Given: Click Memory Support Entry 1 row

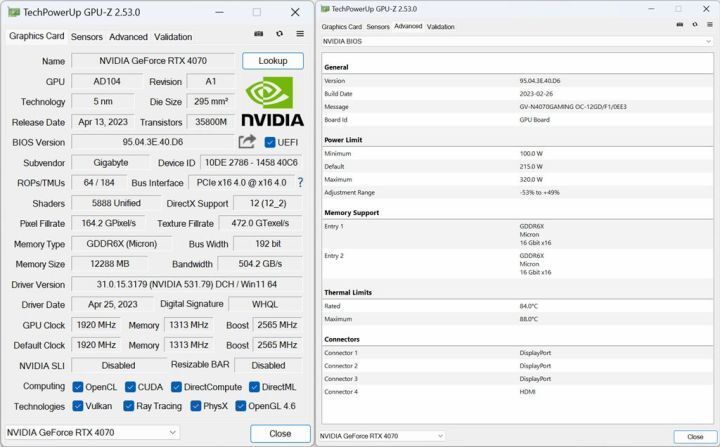Looking at the screenshot, I should click(x=518, y=234).
